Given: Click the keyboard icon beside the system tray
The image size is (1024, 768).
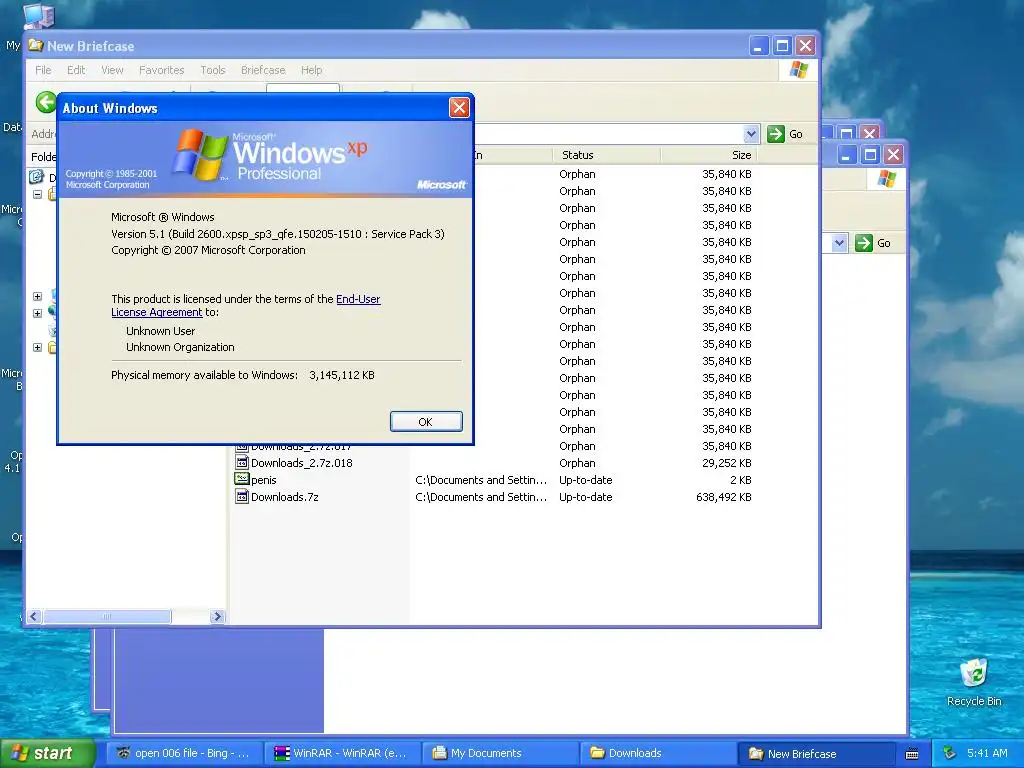Looking at the screenshot, I should [x=912, y=754].
